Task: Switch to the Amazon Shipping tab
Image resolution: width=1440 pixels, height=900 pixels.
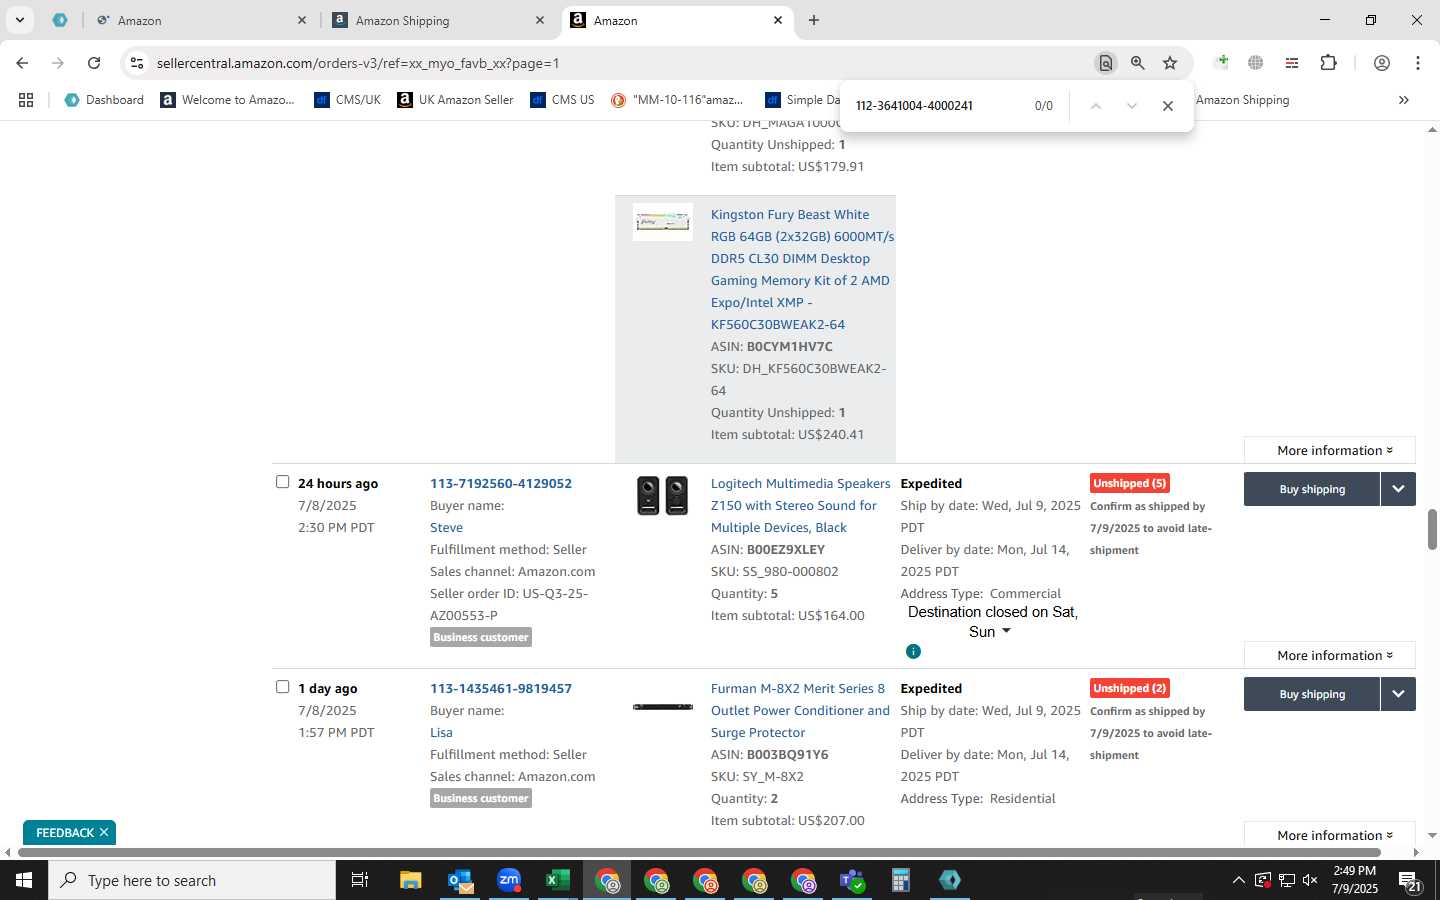Action: [440, 20]
